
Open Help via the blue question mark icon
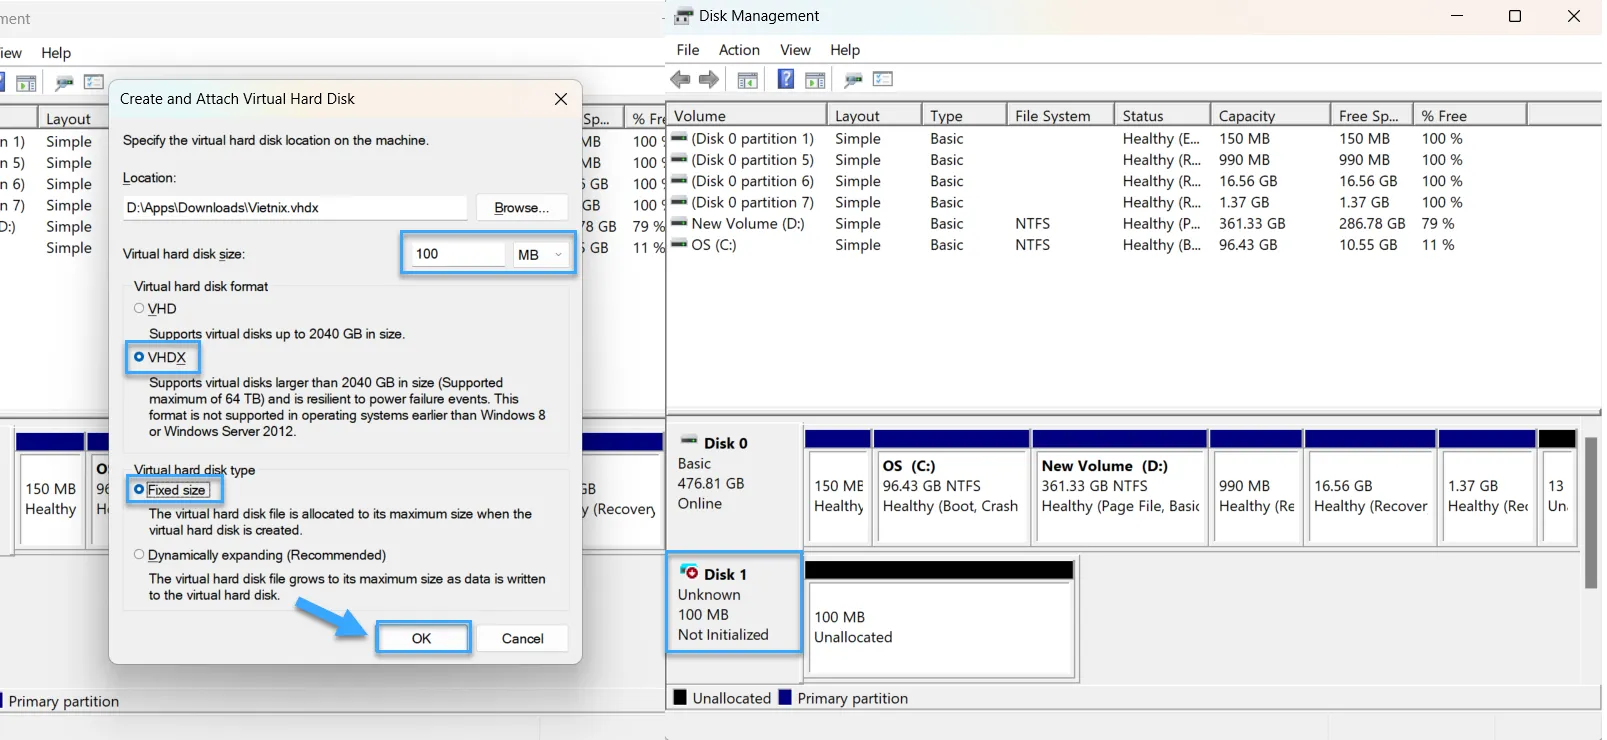786,79
